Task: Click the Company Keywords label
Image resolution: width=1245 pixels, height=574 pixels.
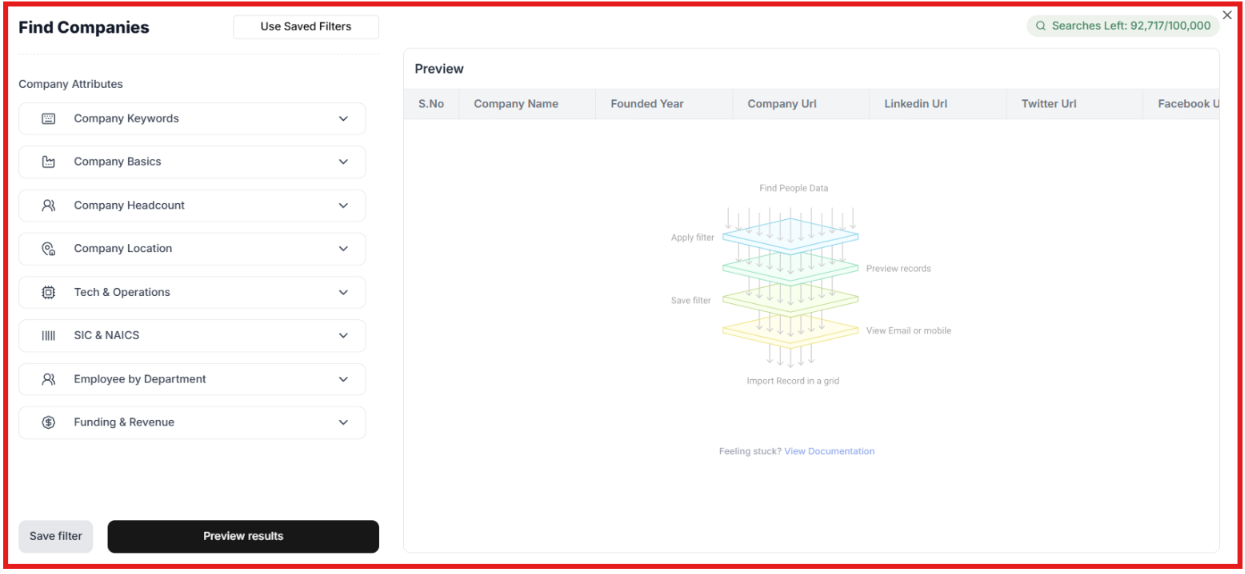Action: coord(126,119)
